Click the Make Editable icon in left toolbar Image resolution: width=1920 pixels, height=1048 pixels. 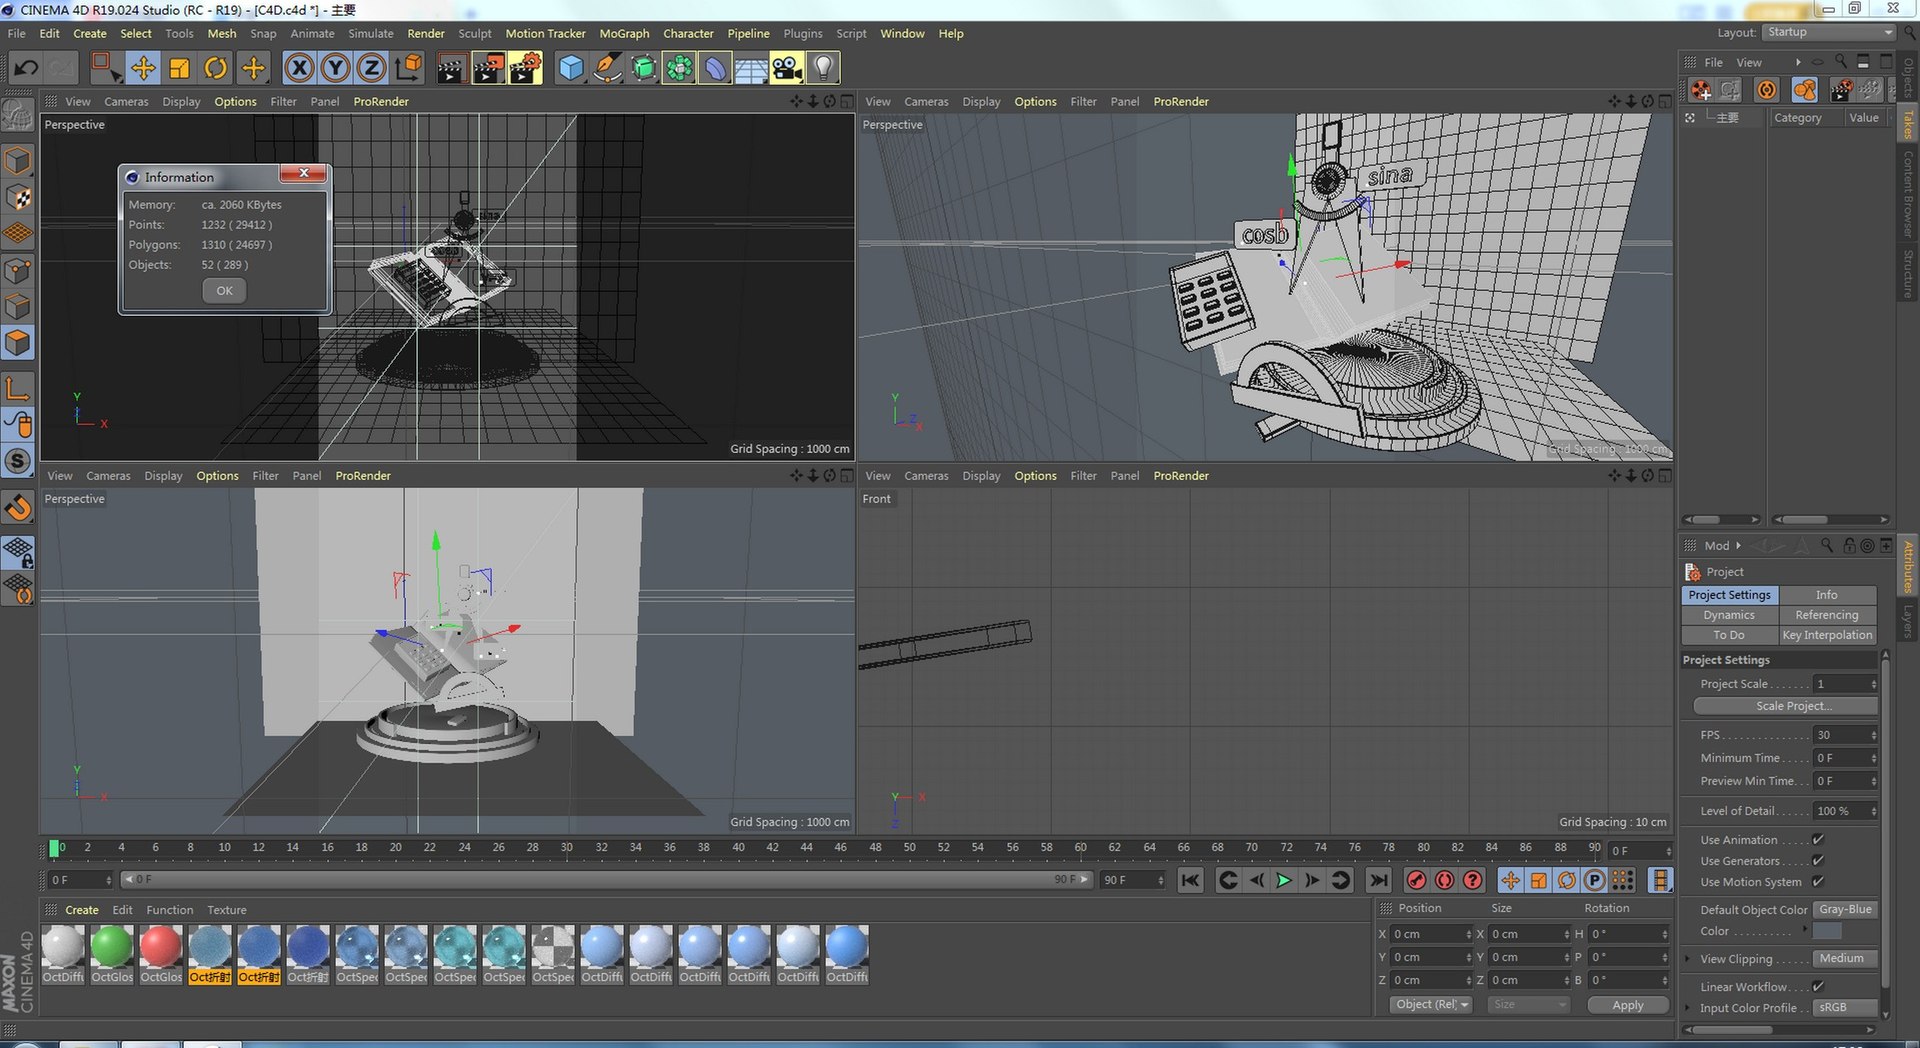pos(18,116)
